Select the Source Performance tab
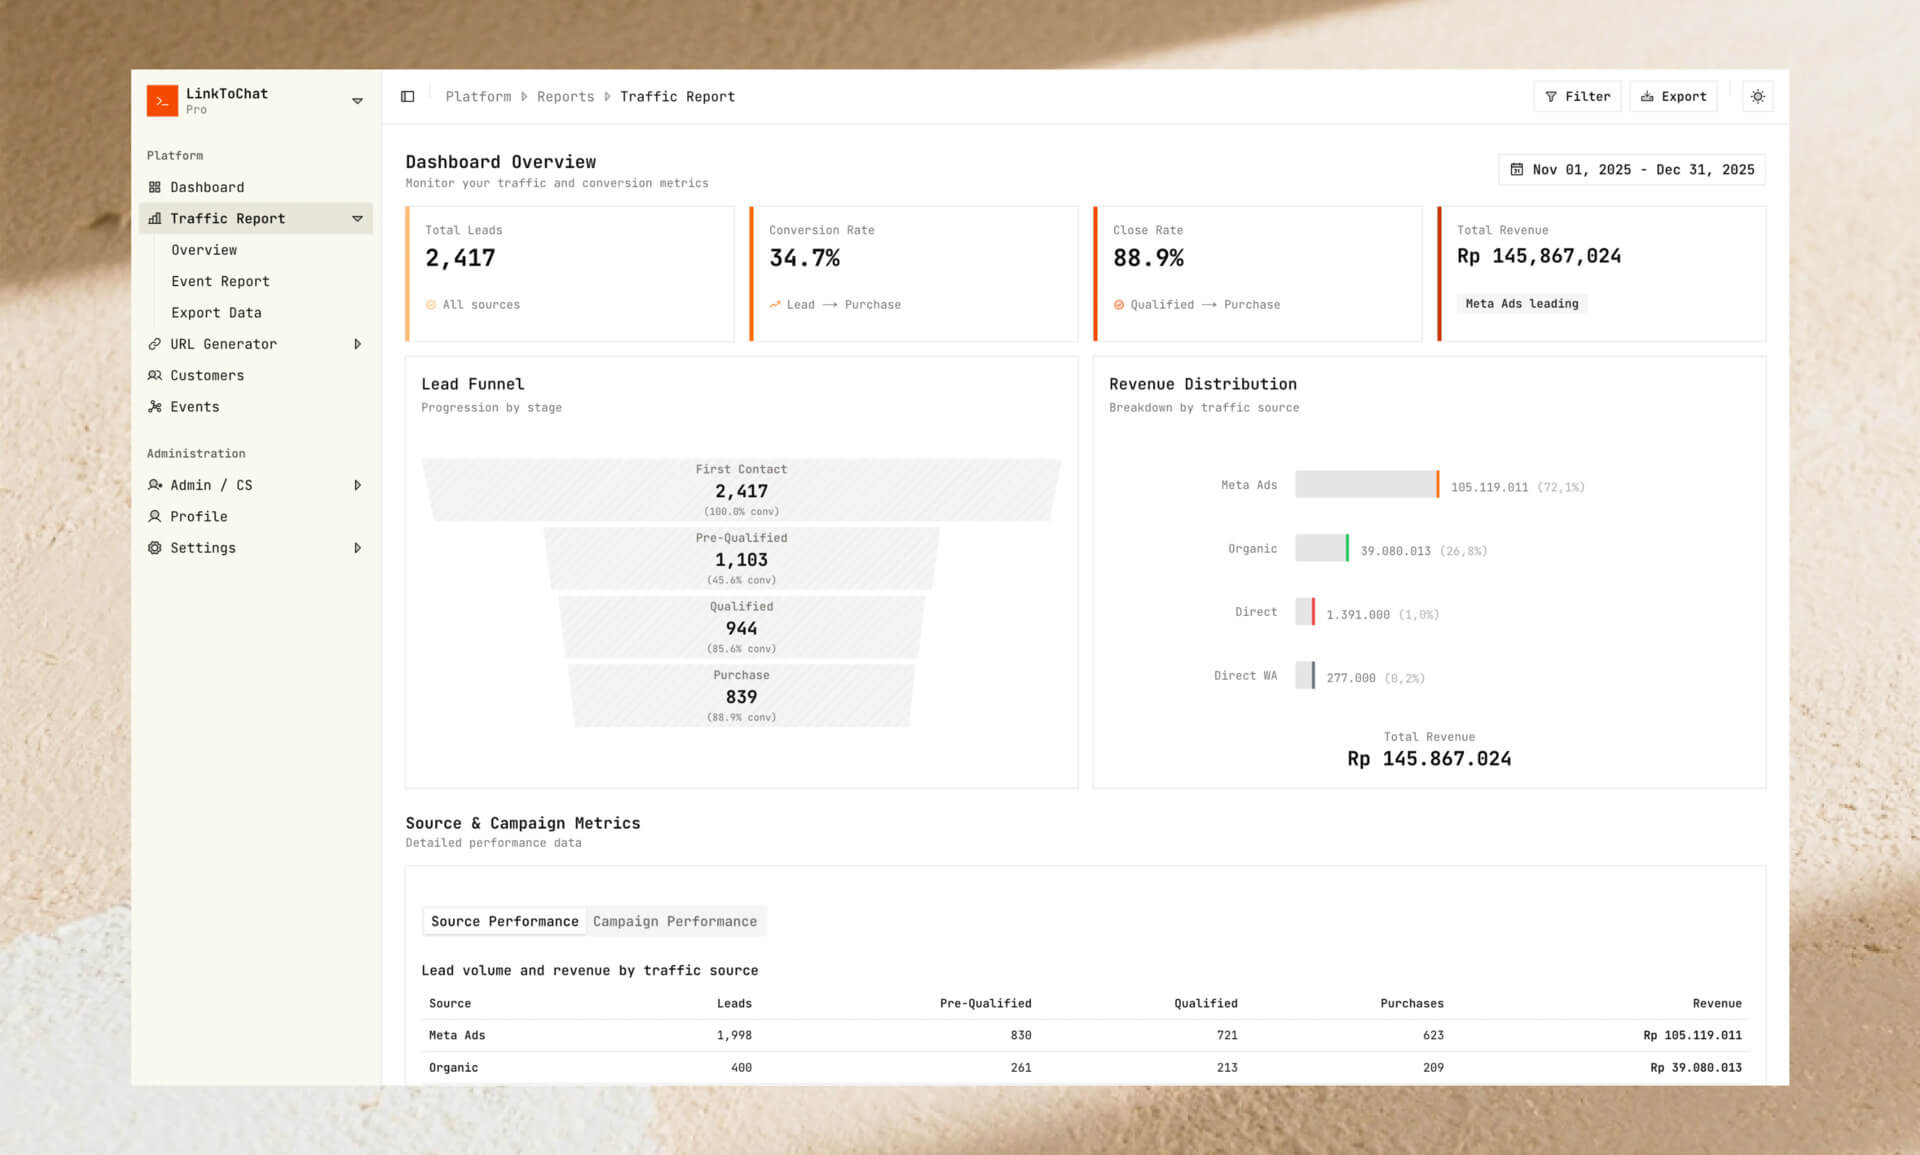Screen dimensions: 1920x1155 [504, 921]
